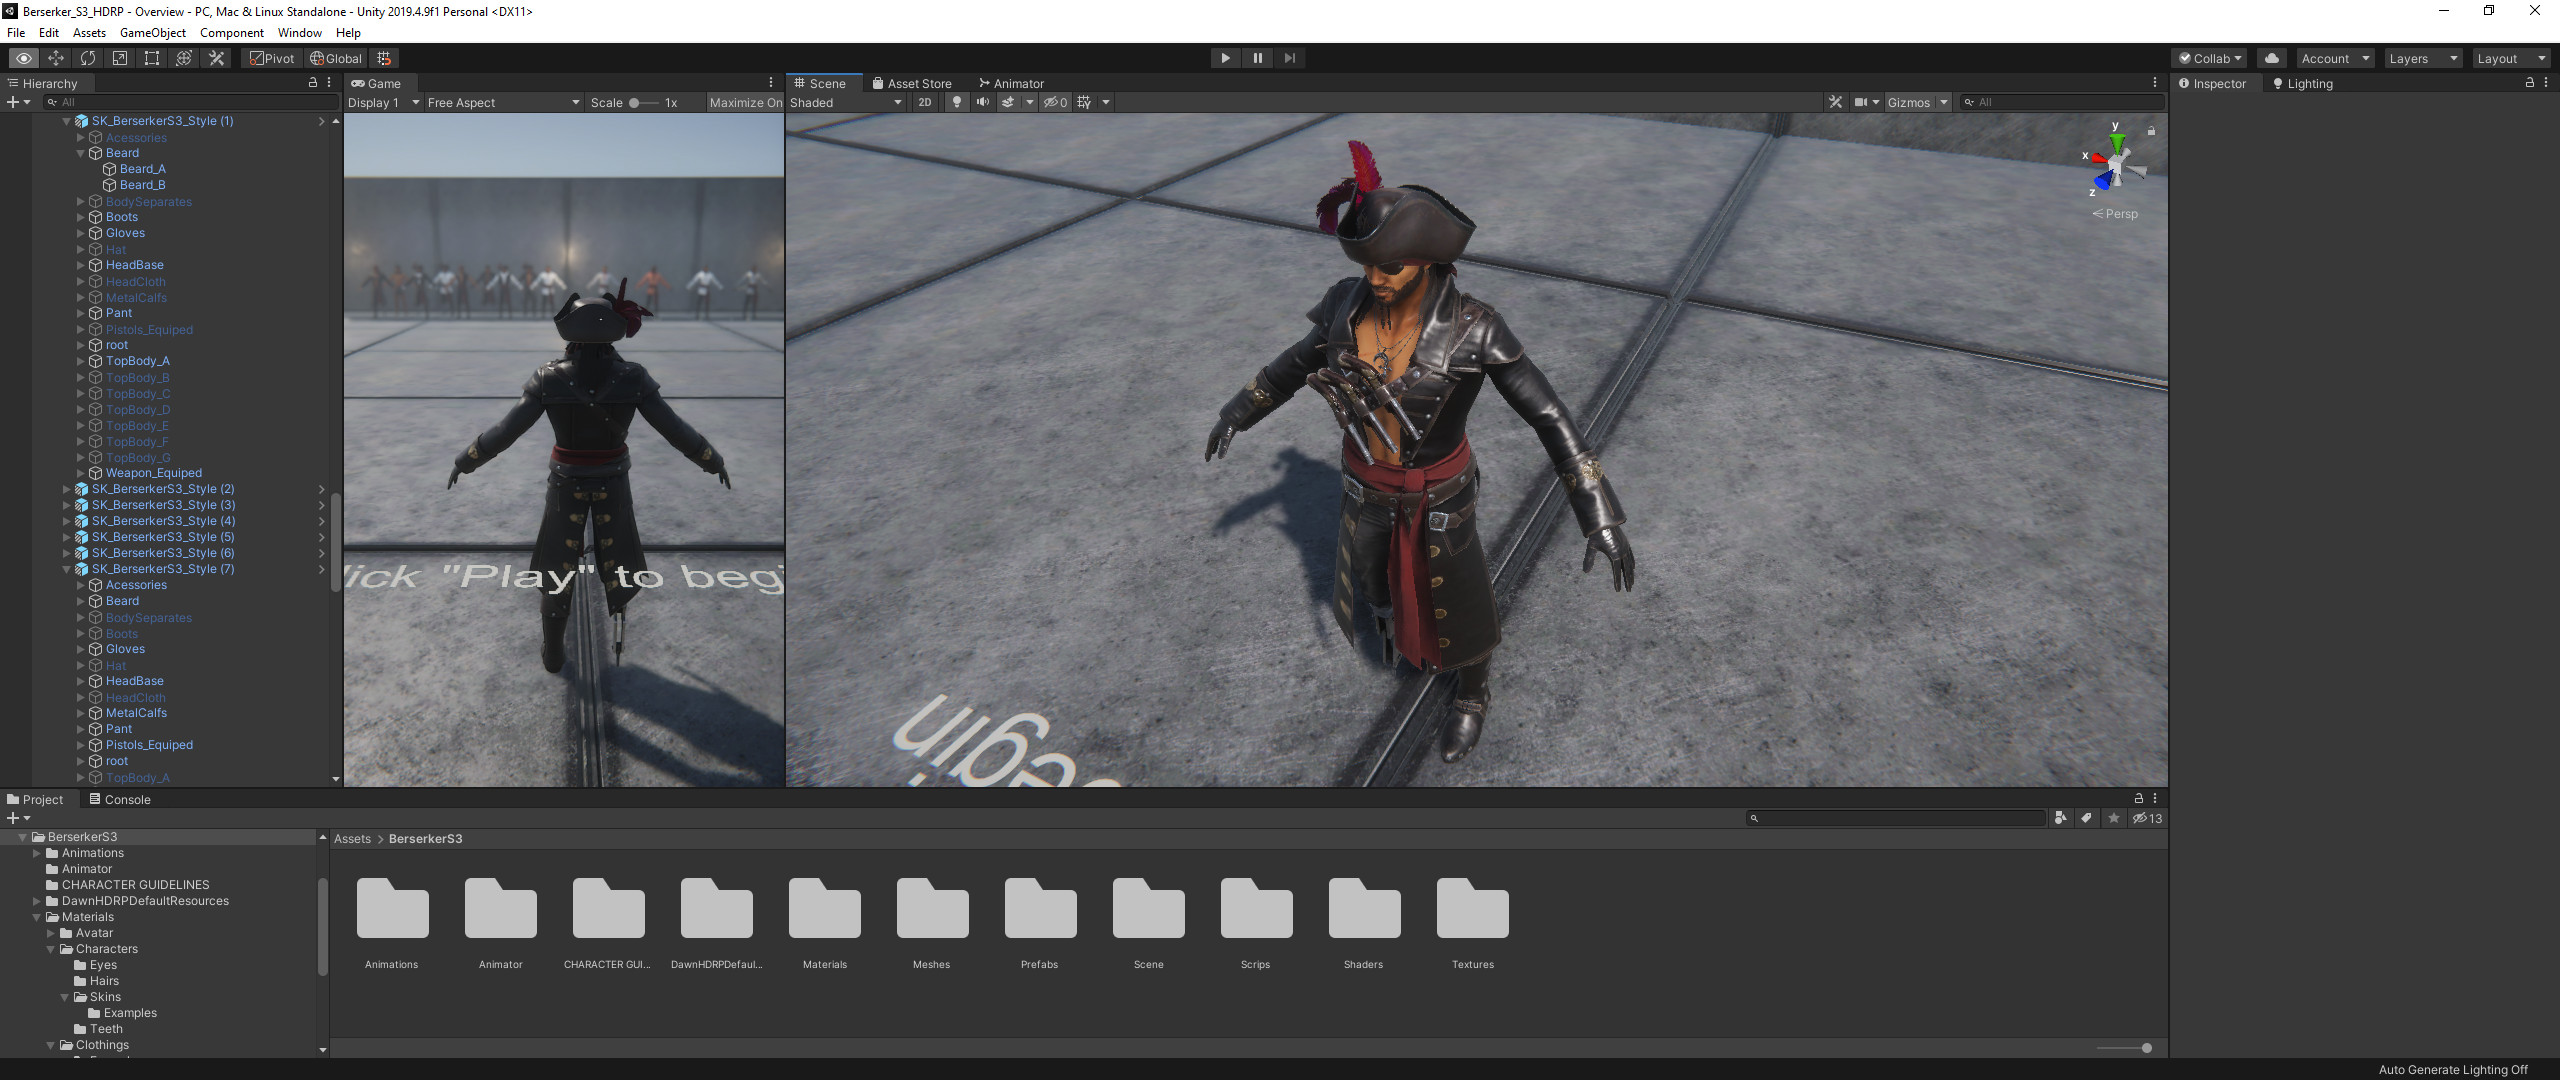Image resolution: width=2560 pixels, height=1080 pixels.
Task: Toggle Pivot handle position
Action: (271, 58)
